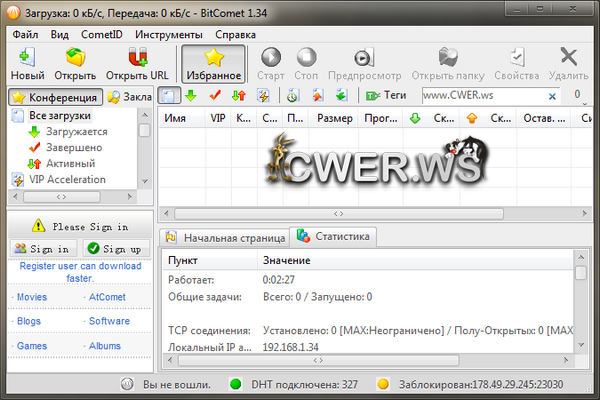Click the Sign up button
The image size is (600, 400).
point(117,249)
